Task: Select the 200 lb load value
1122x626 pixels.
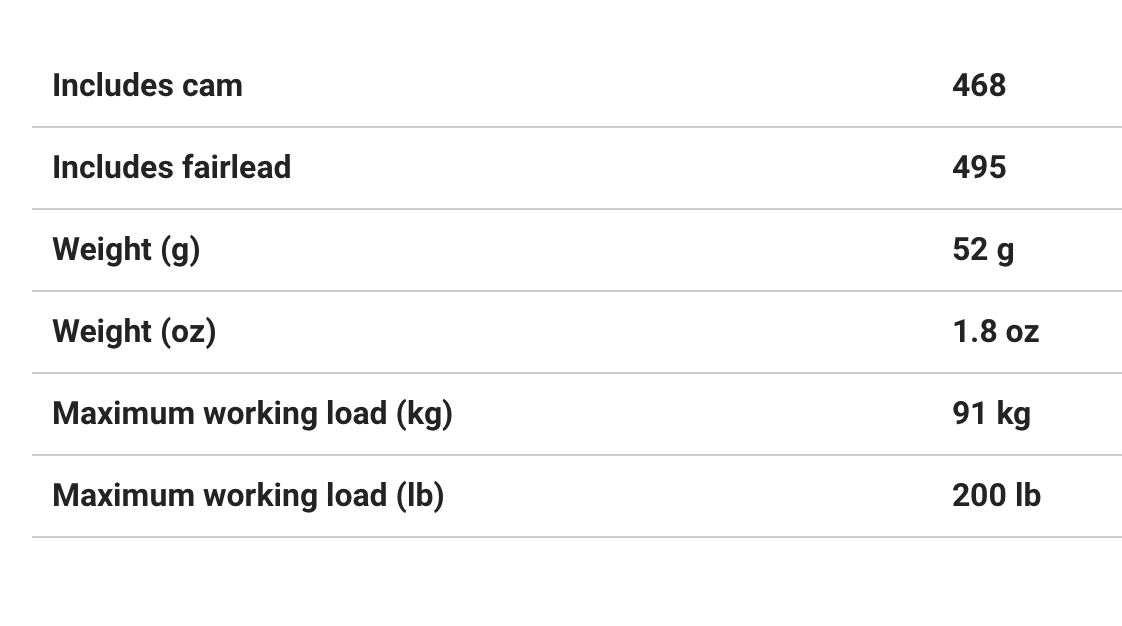Action: click(x=996, y=496)
